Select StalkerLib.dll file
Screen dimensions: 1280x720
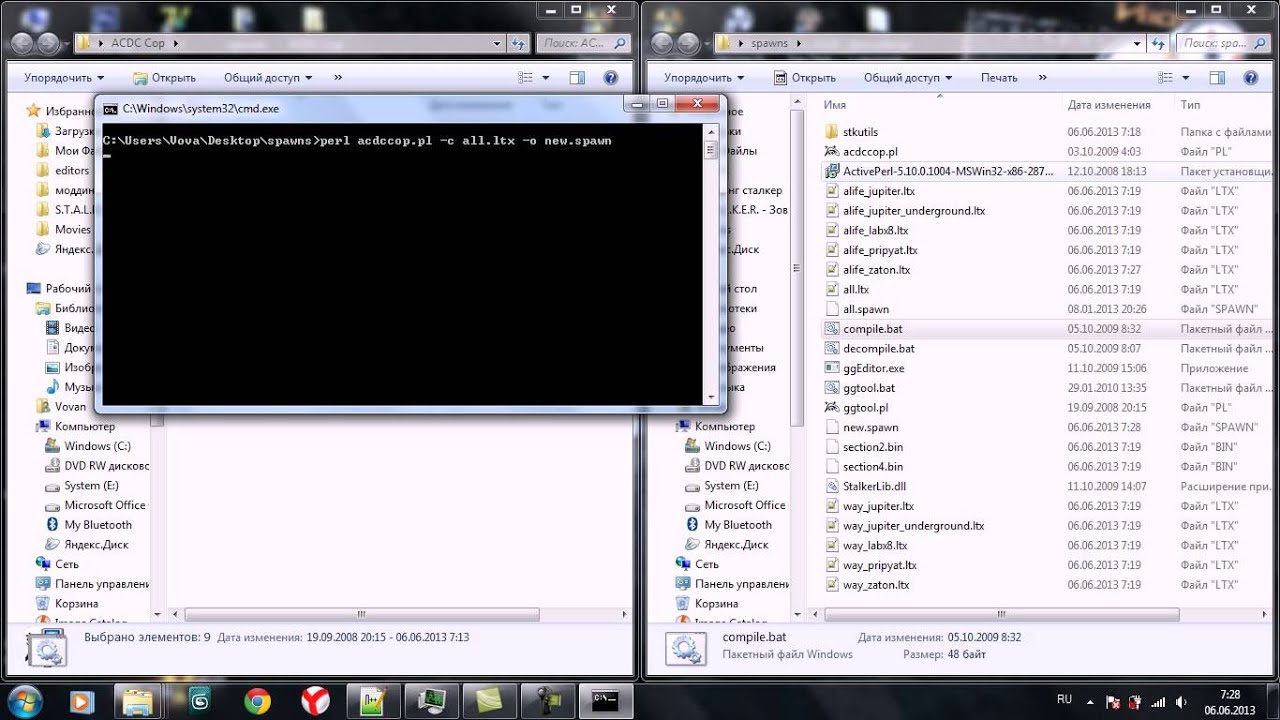click(874, 487)
